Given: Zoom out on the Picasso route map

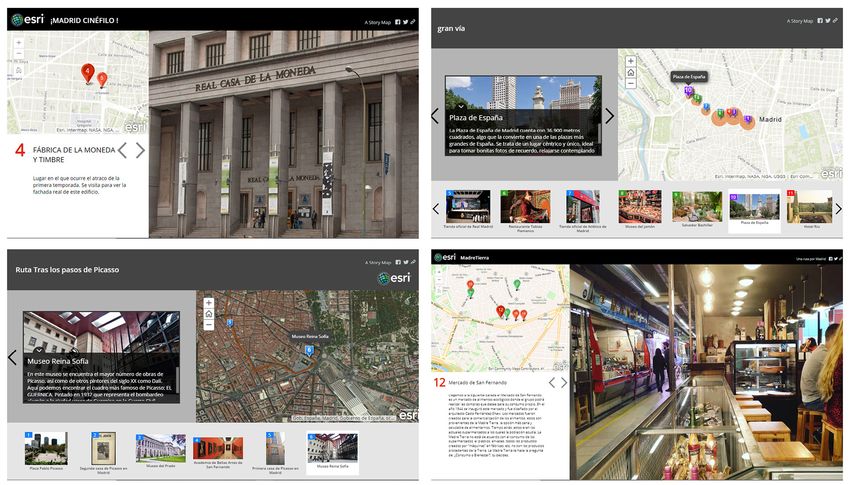Looking at the screenshot, I should tap(209, 325).
